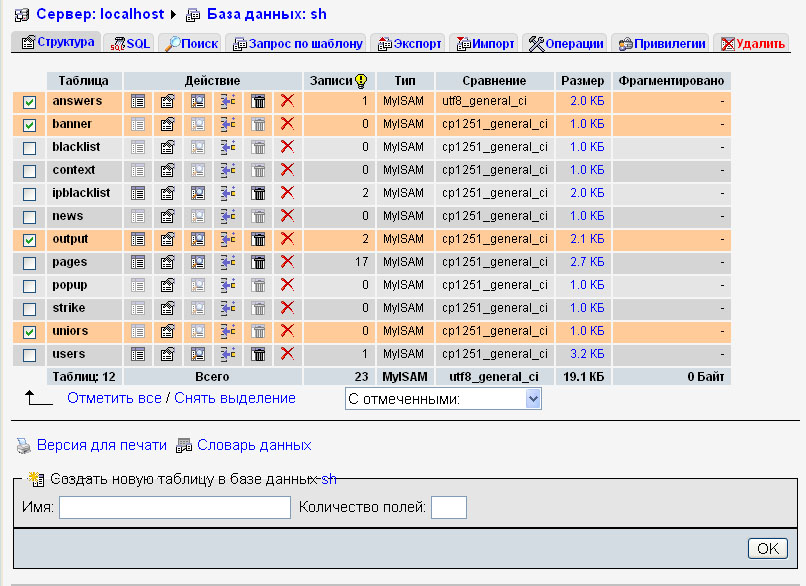
Task: Go to 'Сервер: localhost' breadcrumb
Action: click(x=100, y=14)
